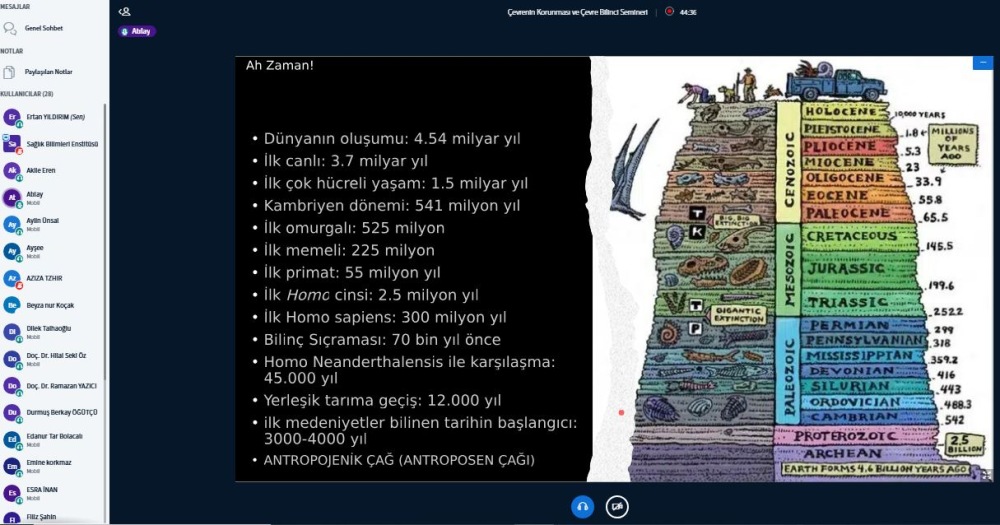Click the red recording indicator
This screenshot has width=1000, height=525.
(x=669, y=11)
